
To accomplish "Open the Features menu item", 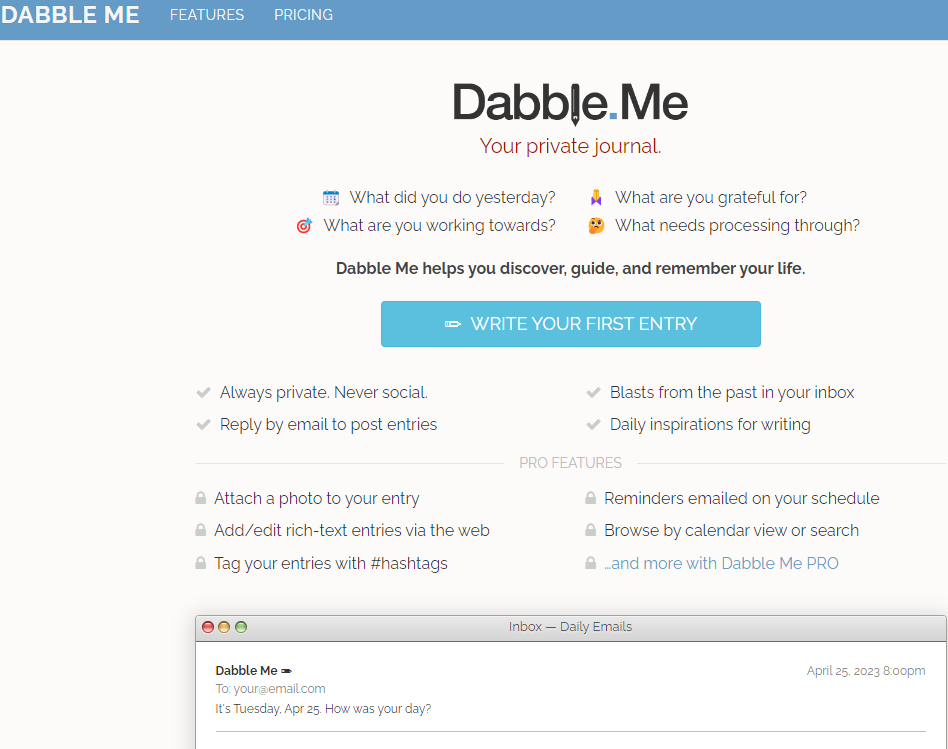I will [x=207, y=15].
